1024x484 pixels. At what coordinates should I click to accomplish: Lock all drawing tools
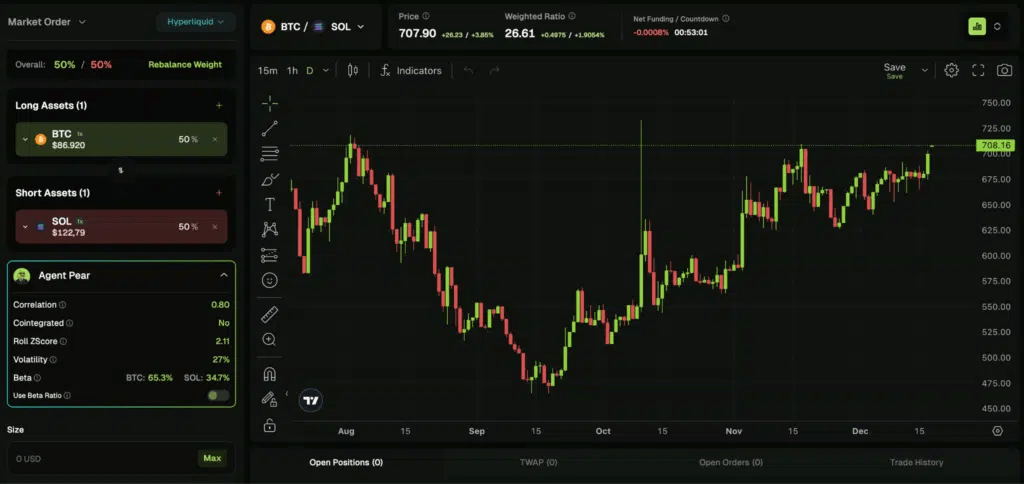pyautogui.click(x=269, y=425)
